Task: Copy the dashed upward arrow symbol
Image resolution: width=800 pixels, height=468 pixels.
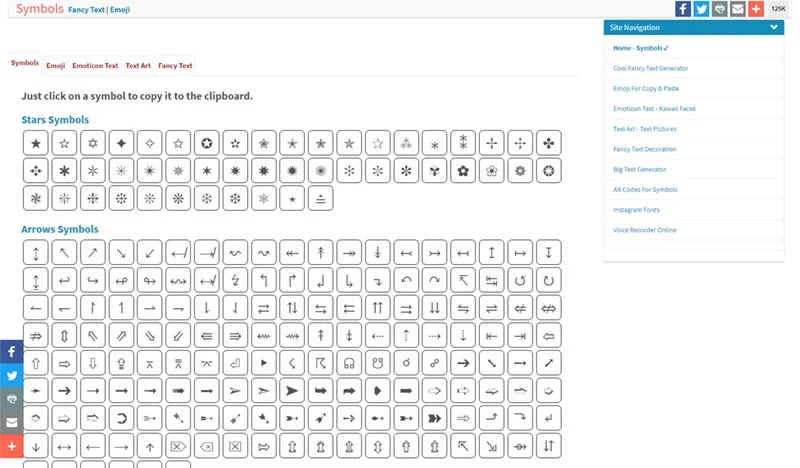Action: coord(406,335)
